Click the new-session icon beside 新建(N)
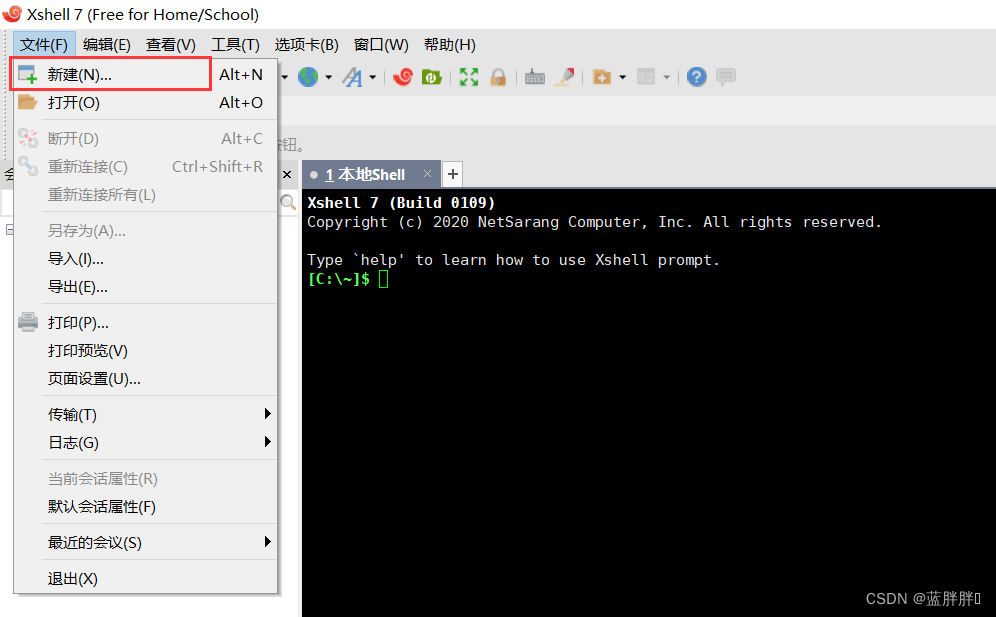The width and height of the screenshot is (996, 617). pyautogui.click(x=27, y=74)
